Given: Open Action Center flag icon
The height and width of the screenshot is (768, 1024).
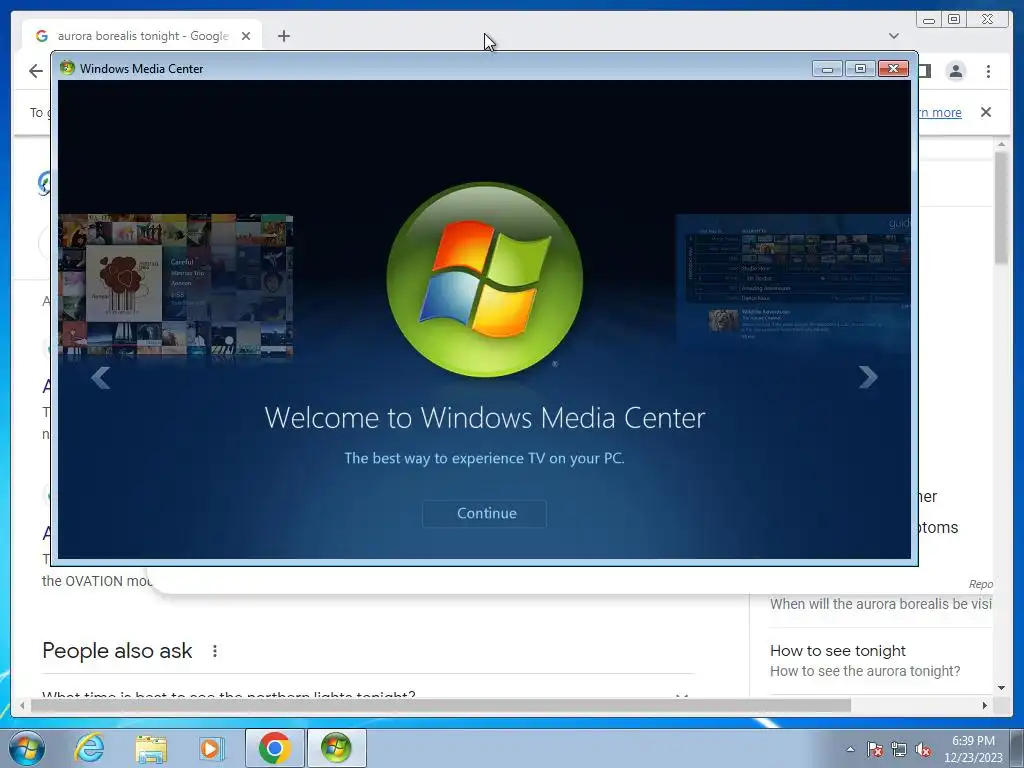Looking at the screenshot, I should 875,749.
